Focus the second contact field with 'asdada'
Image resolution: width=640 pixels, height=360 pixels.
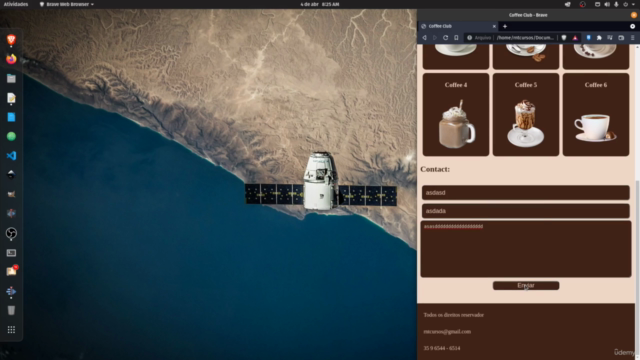point(526,211)
